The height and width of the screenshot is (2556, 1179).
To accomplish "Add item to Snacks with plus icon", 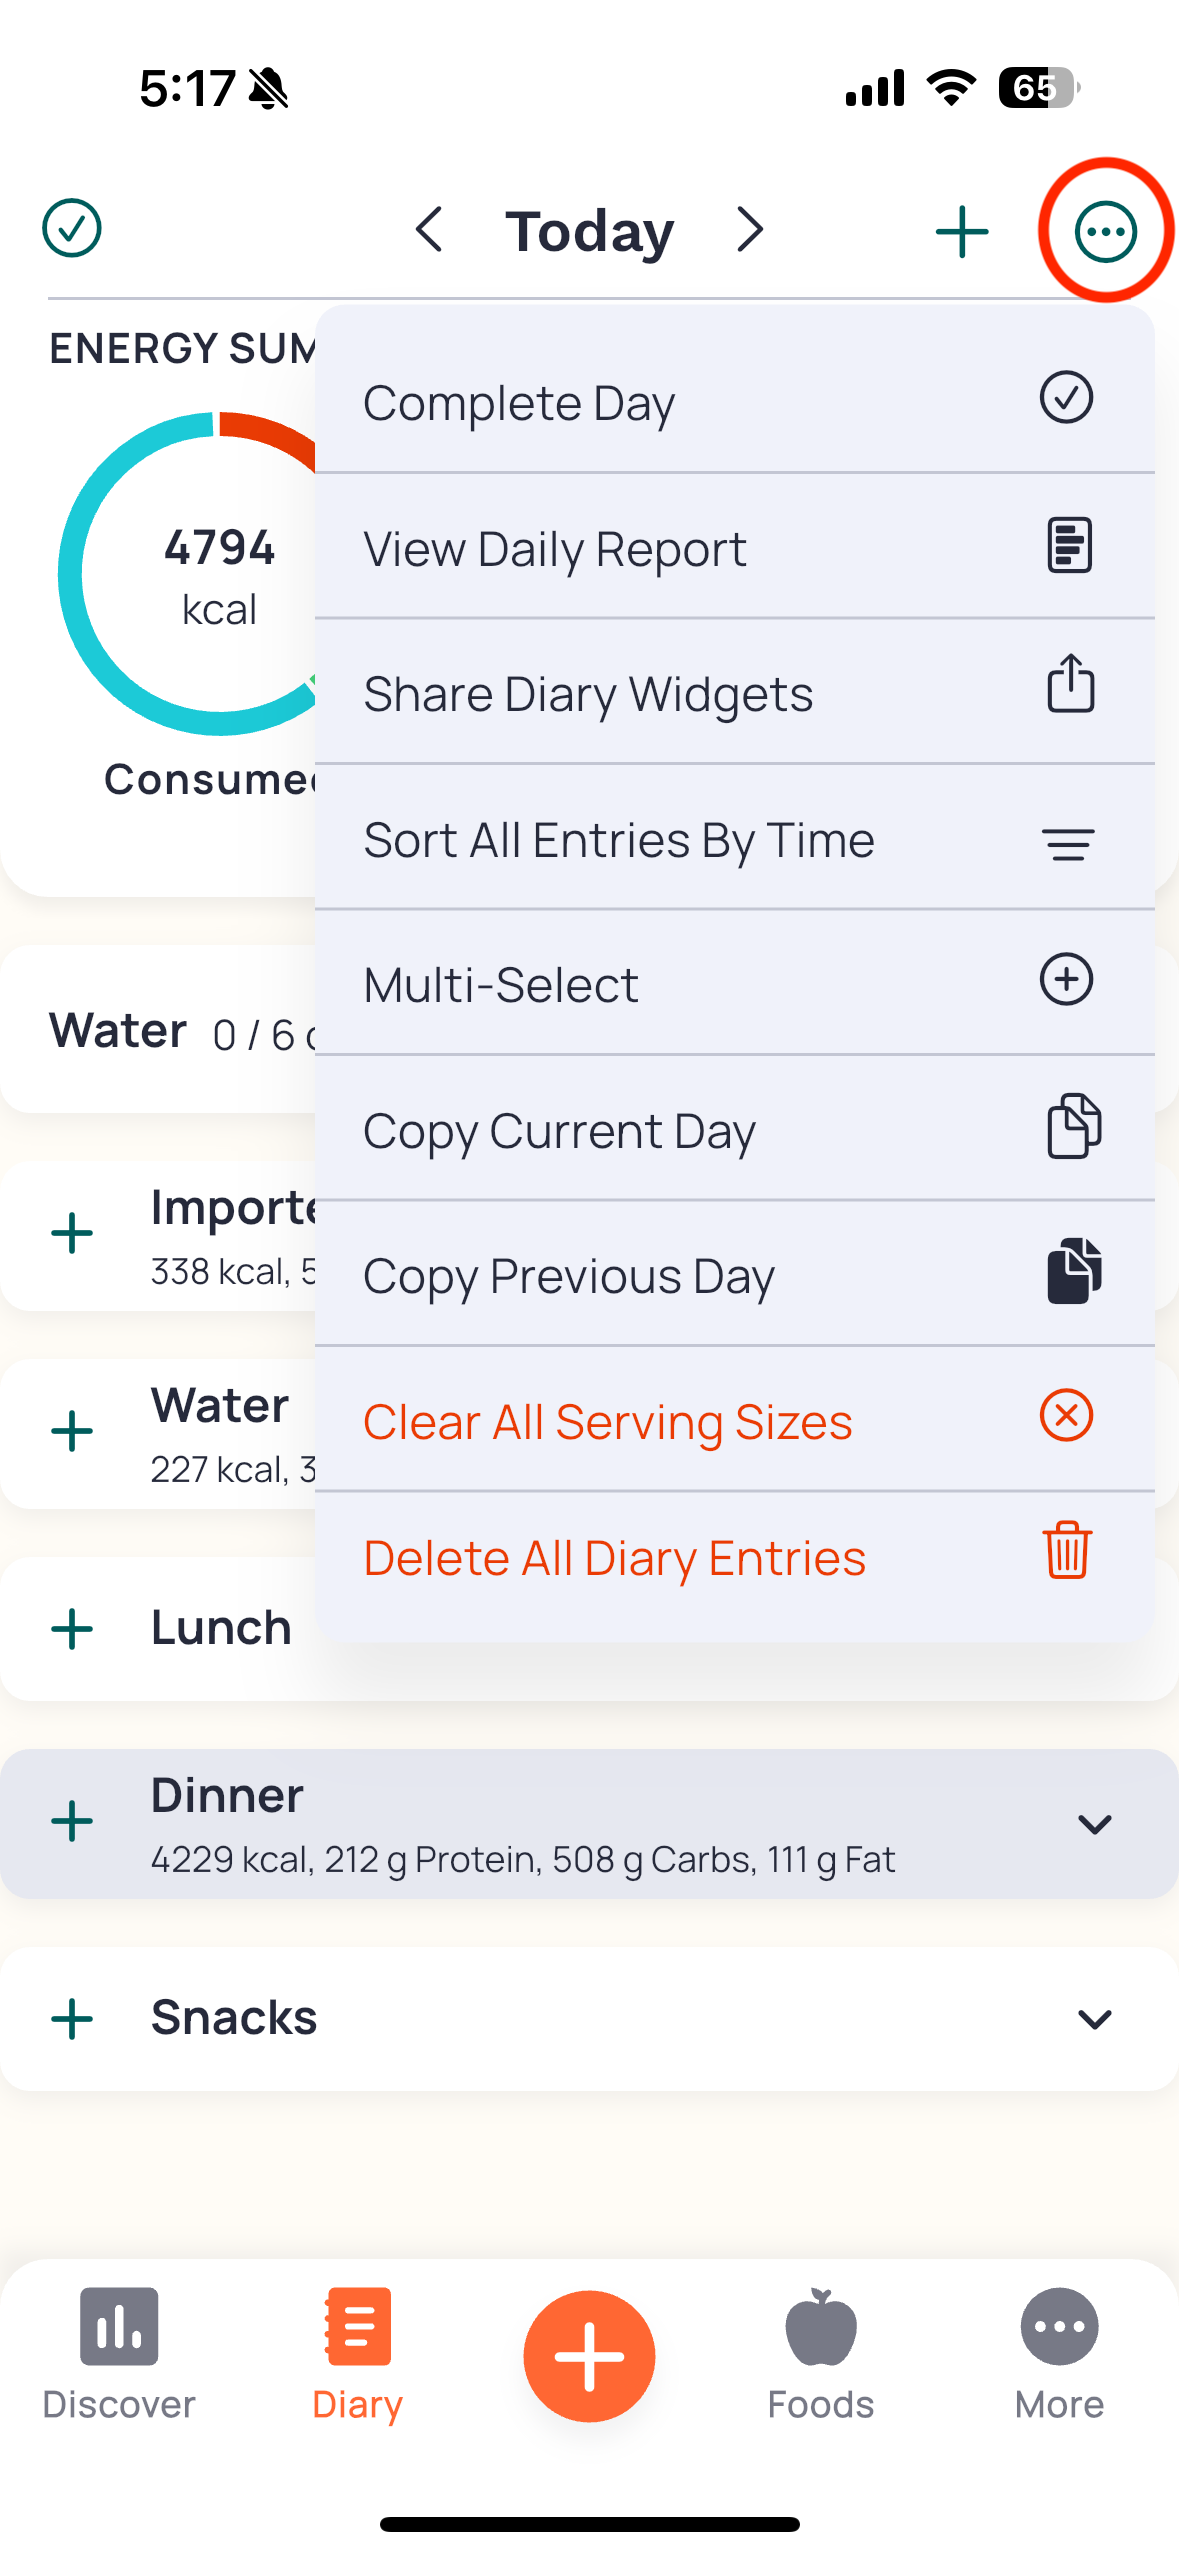I will pos(72,2018).
